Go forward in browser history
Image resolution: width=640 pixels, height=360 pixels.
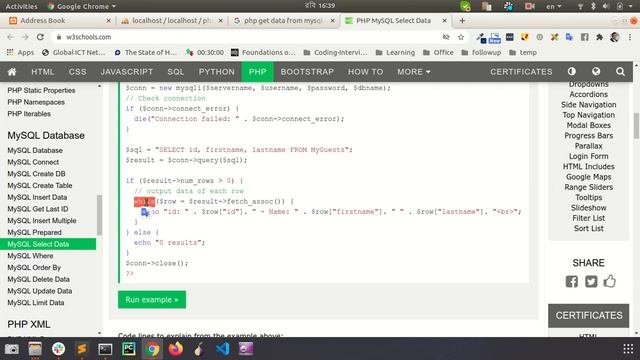coord(25,37)
